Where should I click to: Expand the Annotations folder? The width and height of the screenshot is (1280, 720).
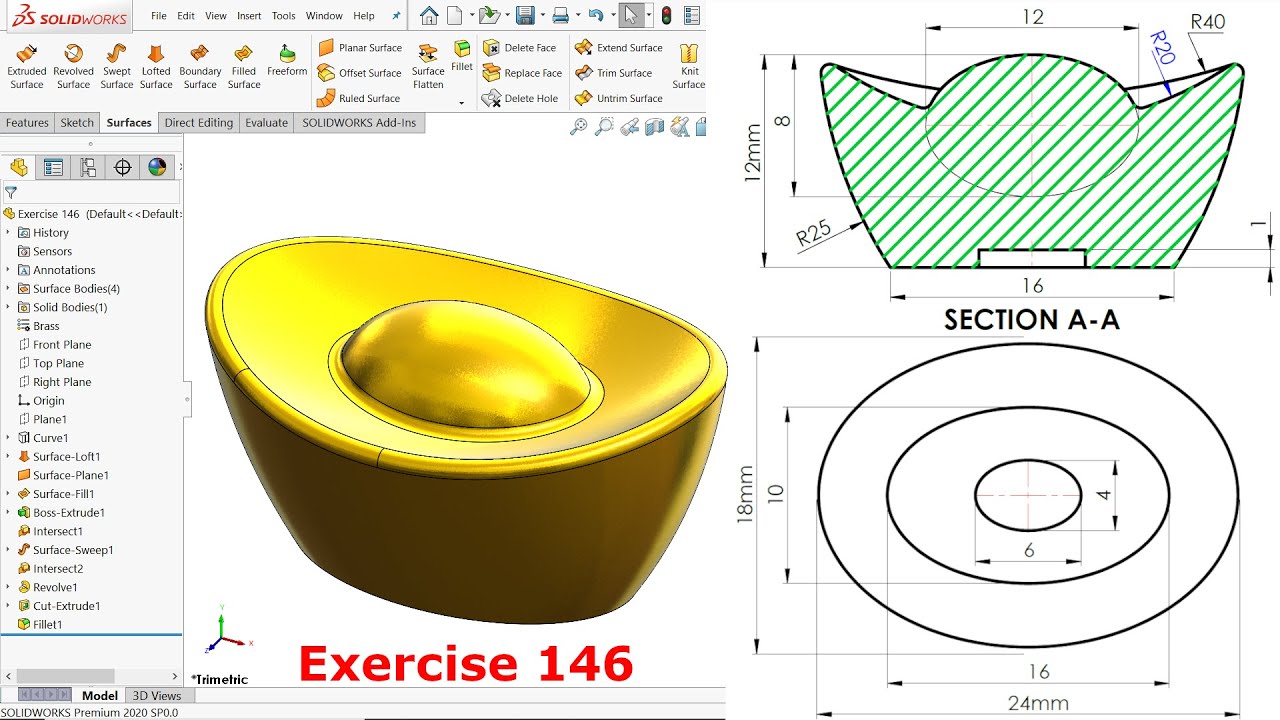click(x=8, y=270)
